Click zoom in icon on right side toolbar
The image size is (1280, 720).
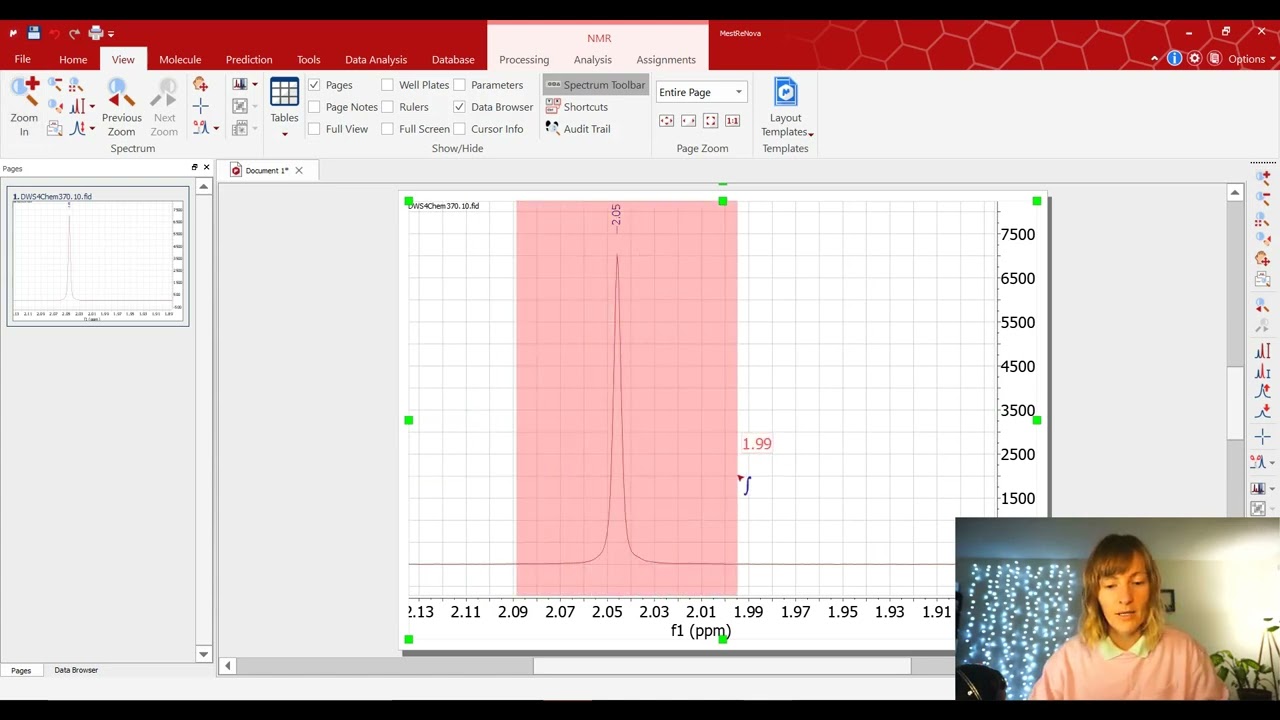[x=1262, y=177]
